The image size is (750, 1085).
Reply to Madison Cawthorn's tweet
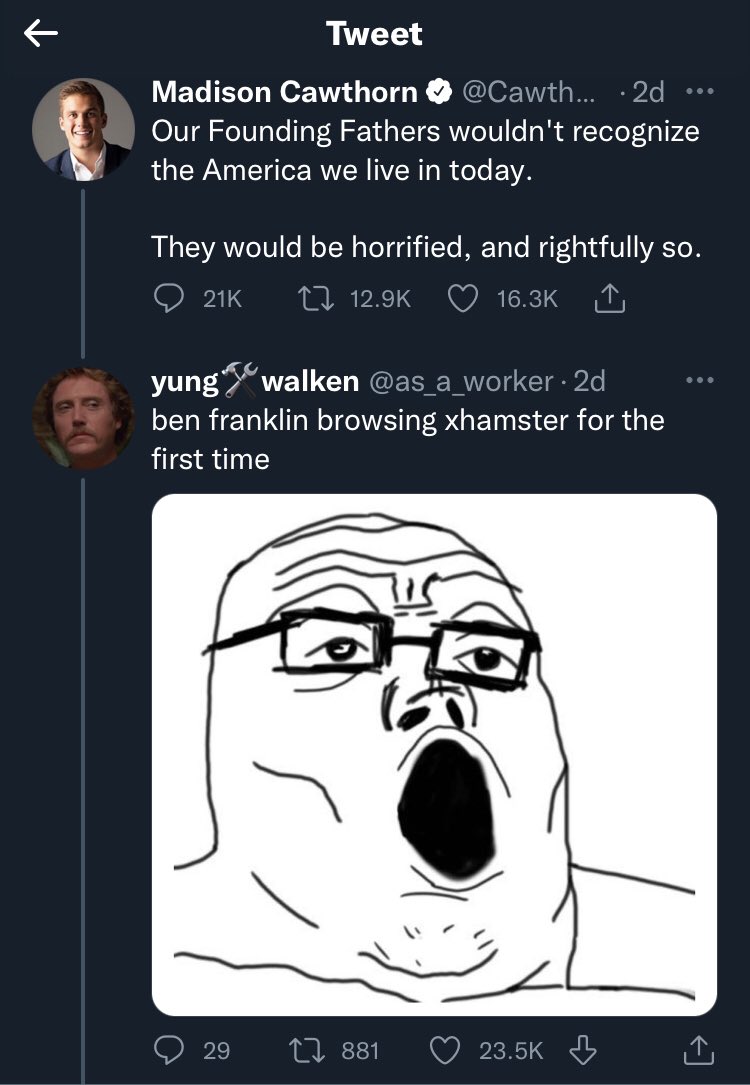pos(167,299)
